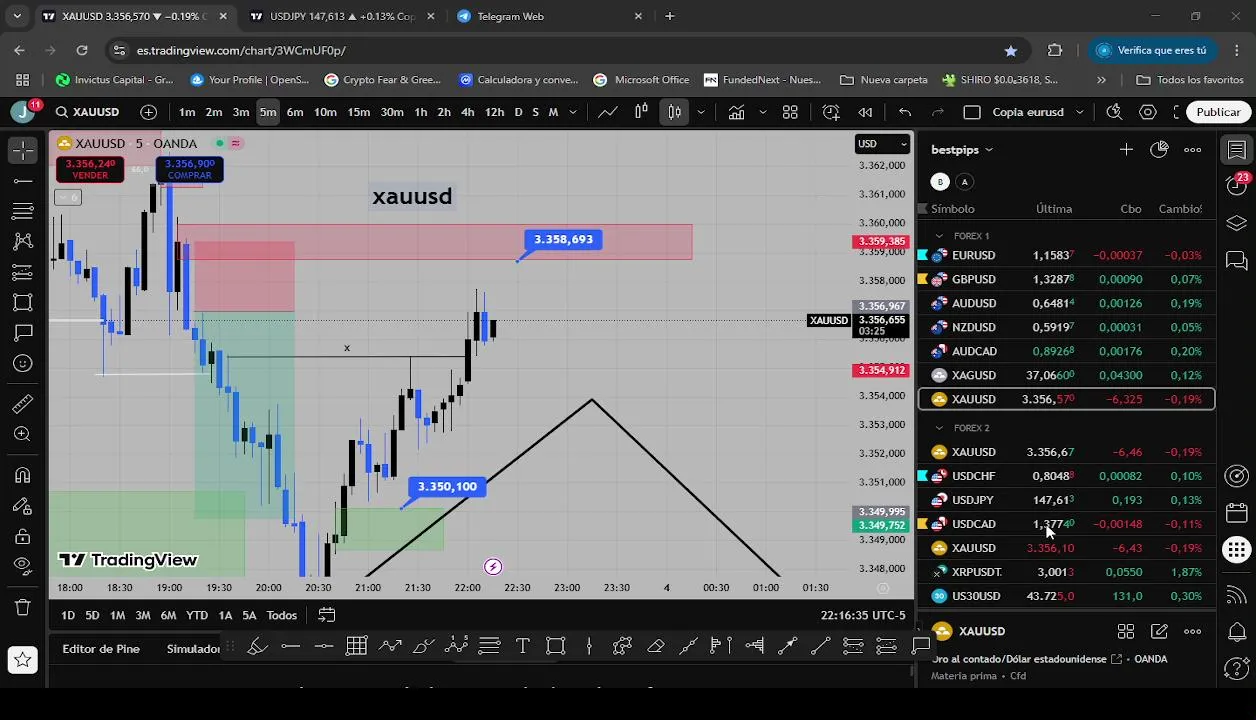Open quick search lightning icon

coord(1114,112)
